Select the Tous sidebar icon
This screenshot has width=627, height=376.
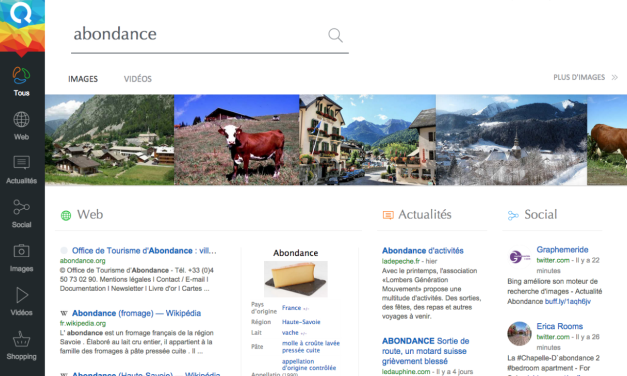coord(21,75)
